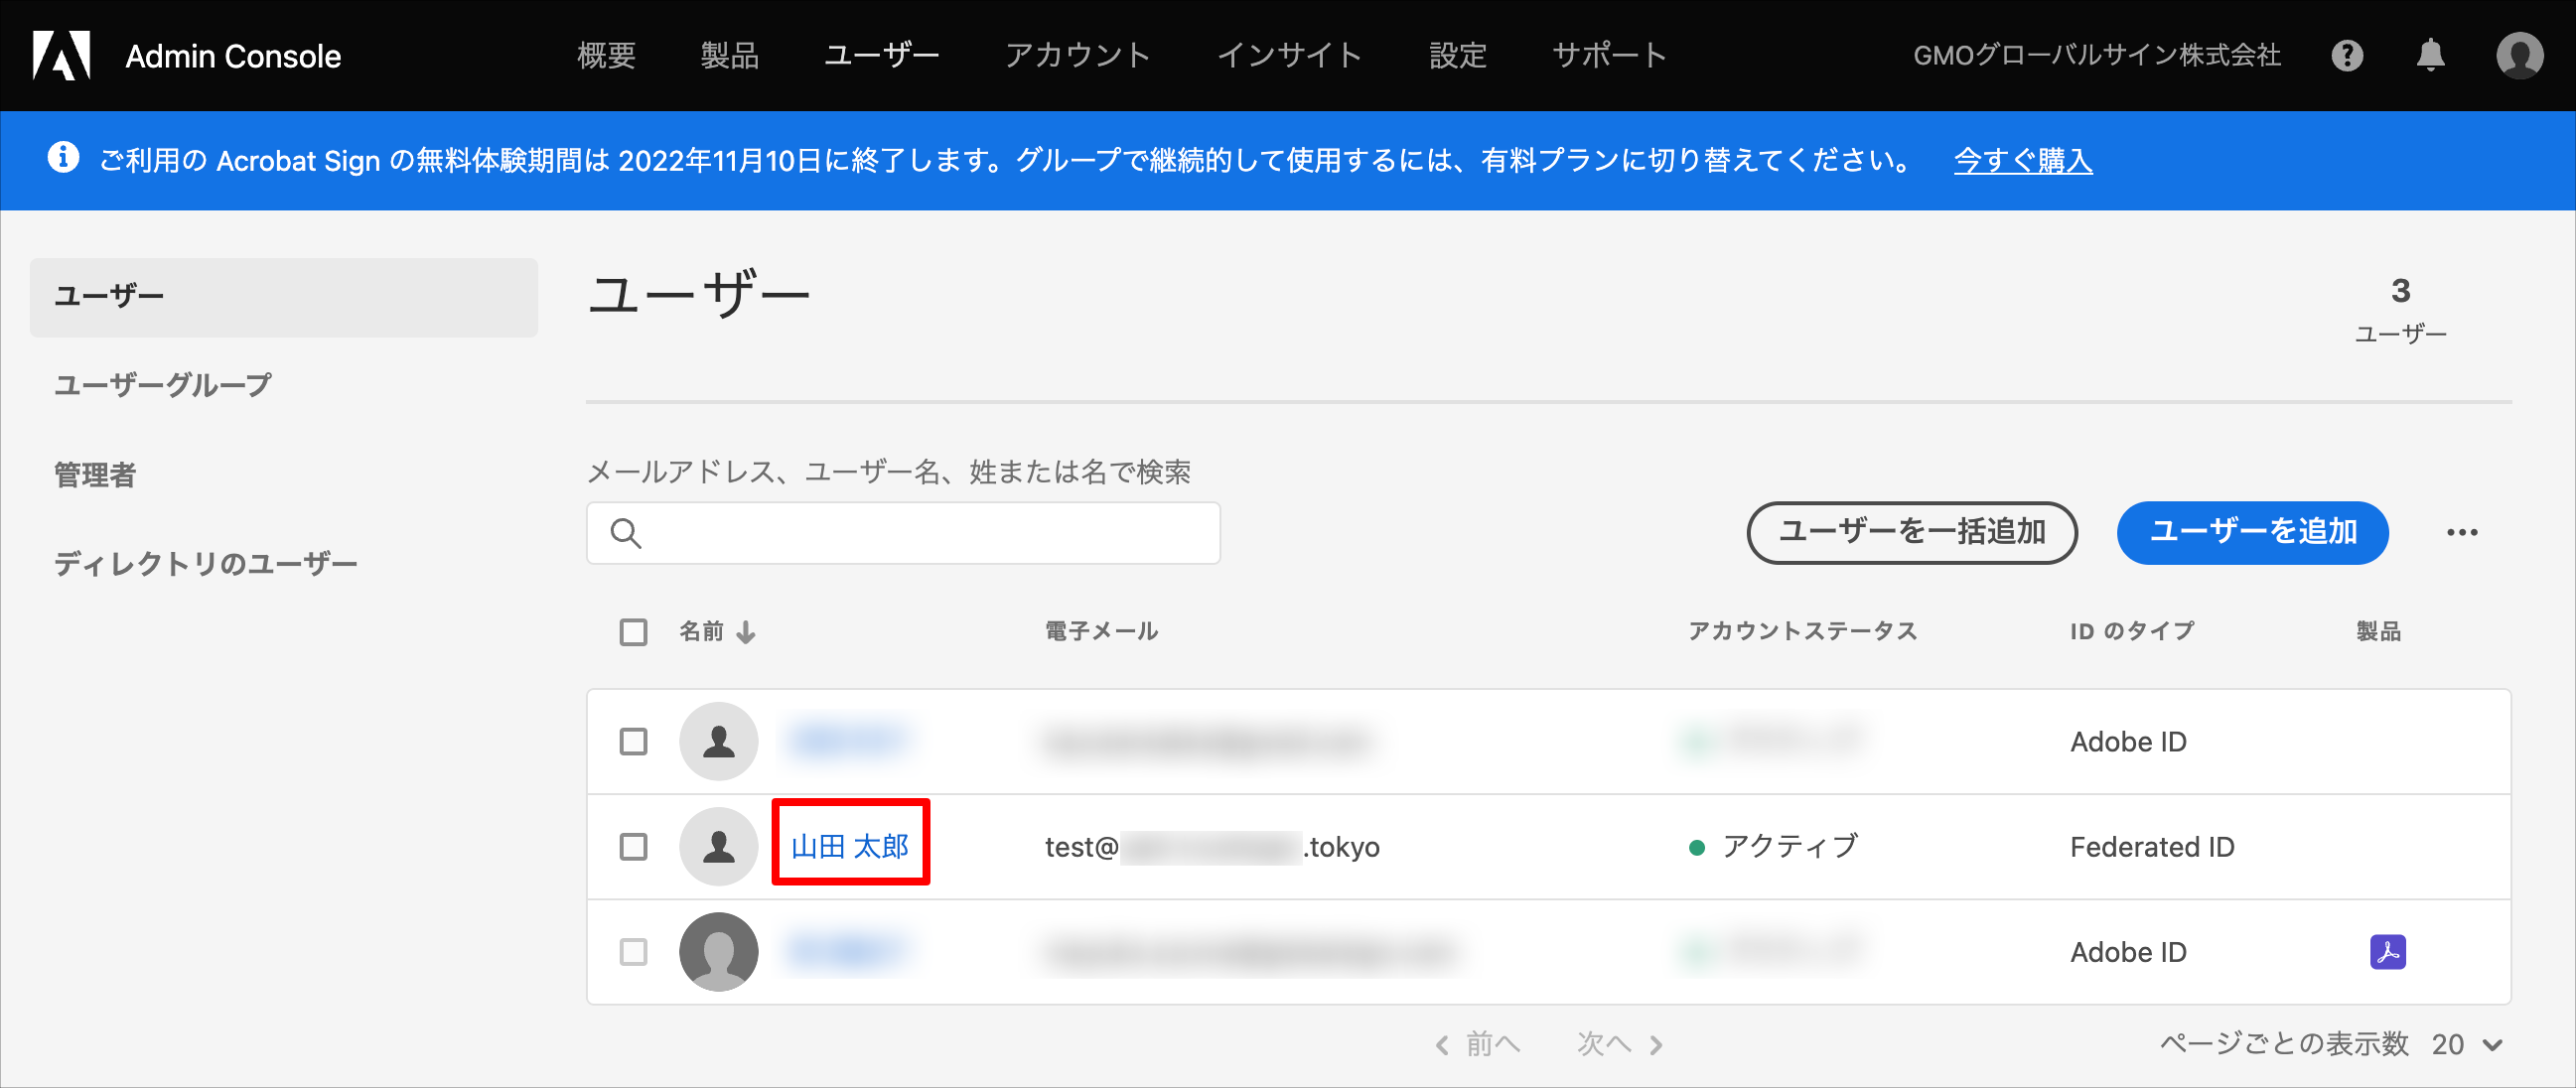Click Adobe ID in the last user row
This screenshot has width=2576, height=1088.
point(2128,952)
